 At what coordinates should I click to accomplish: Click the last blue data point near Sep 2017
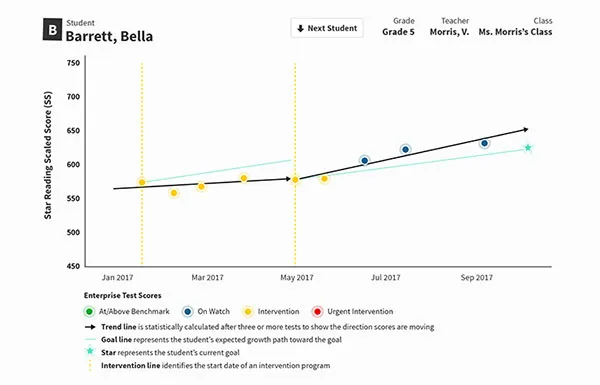[484, 144]
